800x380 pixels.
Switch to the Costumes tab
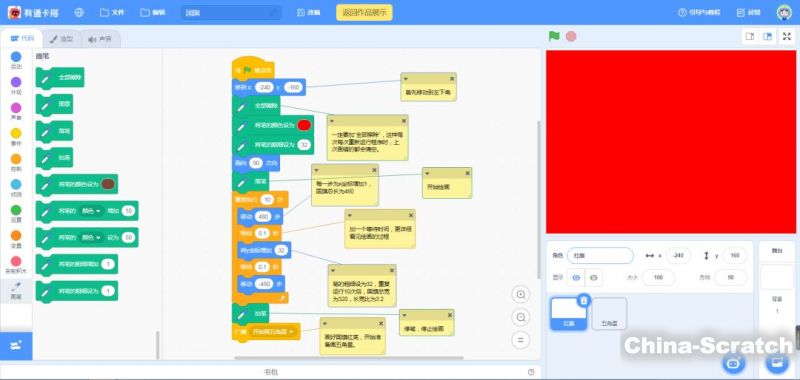pos(62,39)
